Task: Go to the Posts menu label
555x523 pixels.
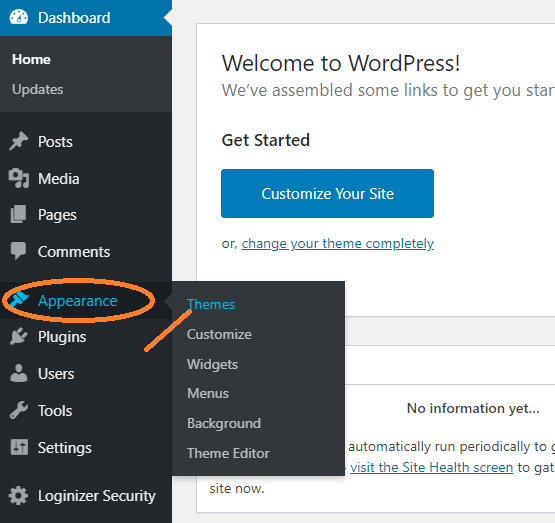Action: pyautogui.click(x=55, y=142)
